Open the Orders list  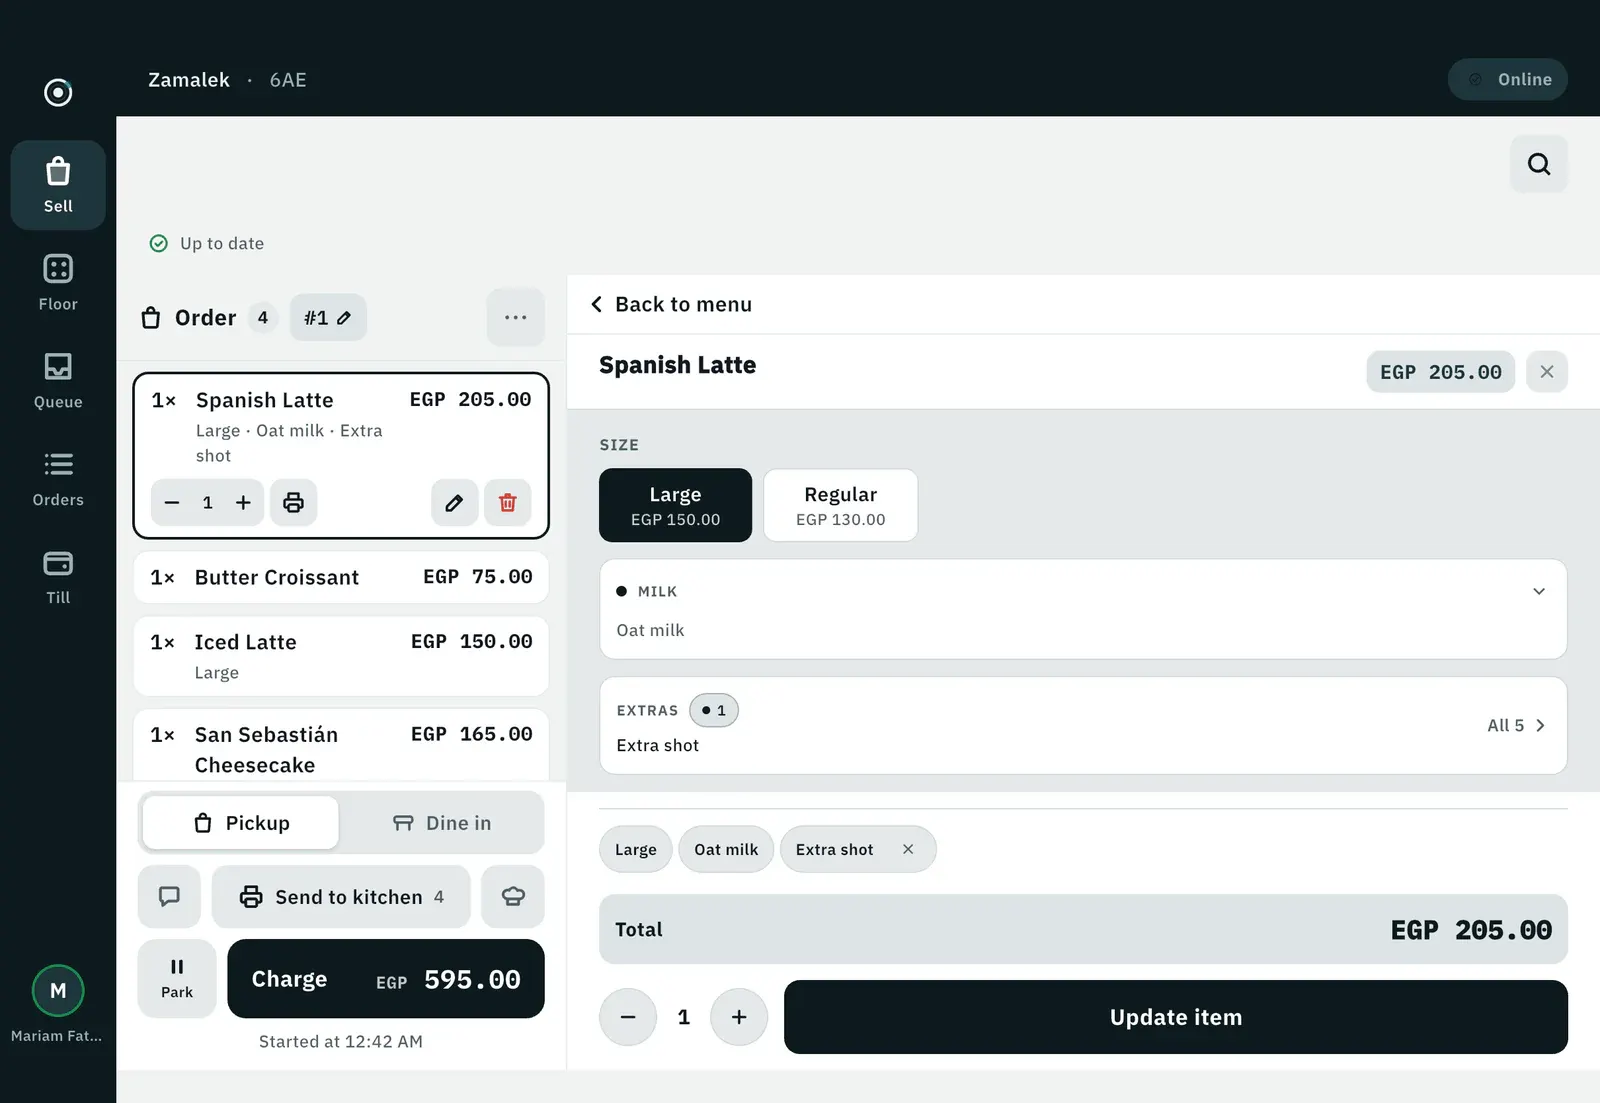[58, 479]
